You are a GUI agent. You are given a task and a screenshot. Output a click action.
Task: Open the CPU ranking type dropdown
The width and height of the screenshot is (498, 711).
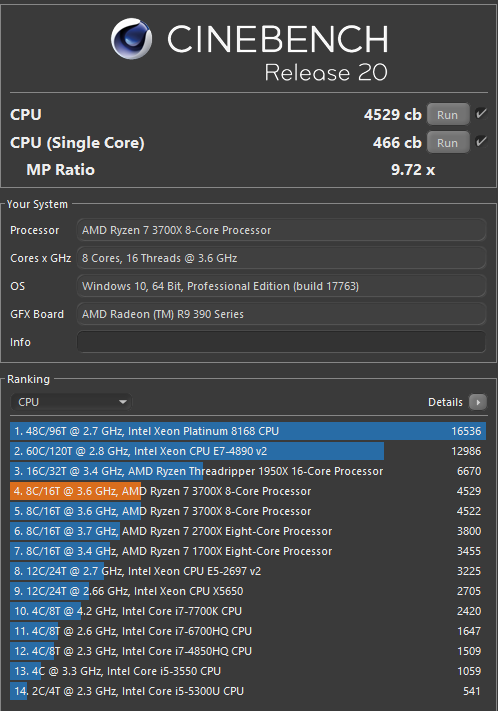click(x=71, y=402)
